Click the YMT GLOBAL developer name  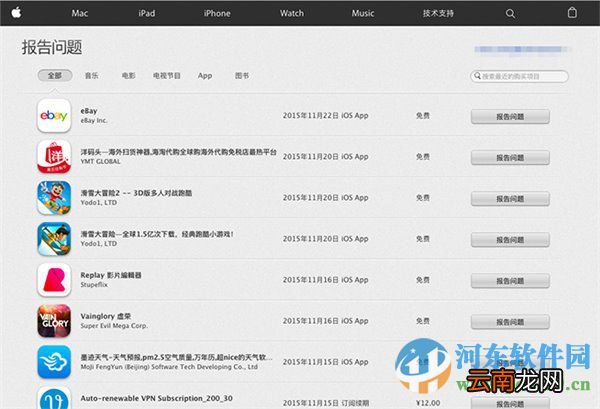100,161
